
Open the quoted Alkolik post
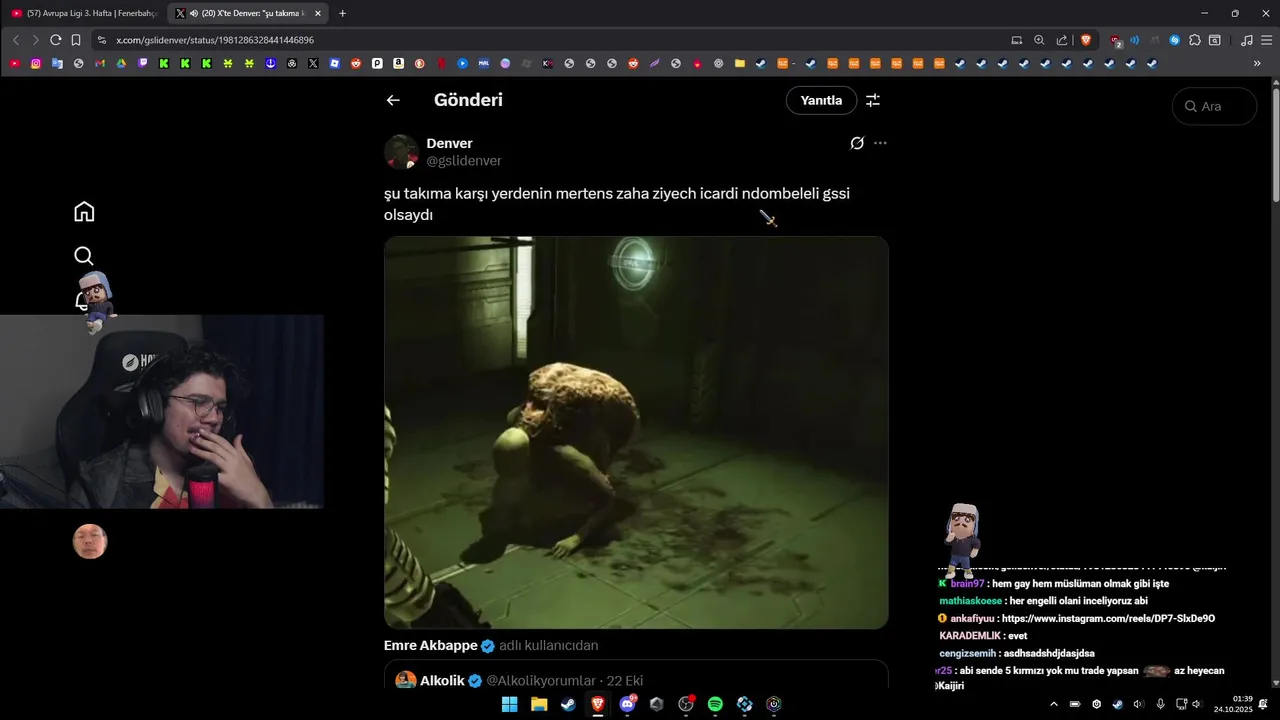click(636, 675)
